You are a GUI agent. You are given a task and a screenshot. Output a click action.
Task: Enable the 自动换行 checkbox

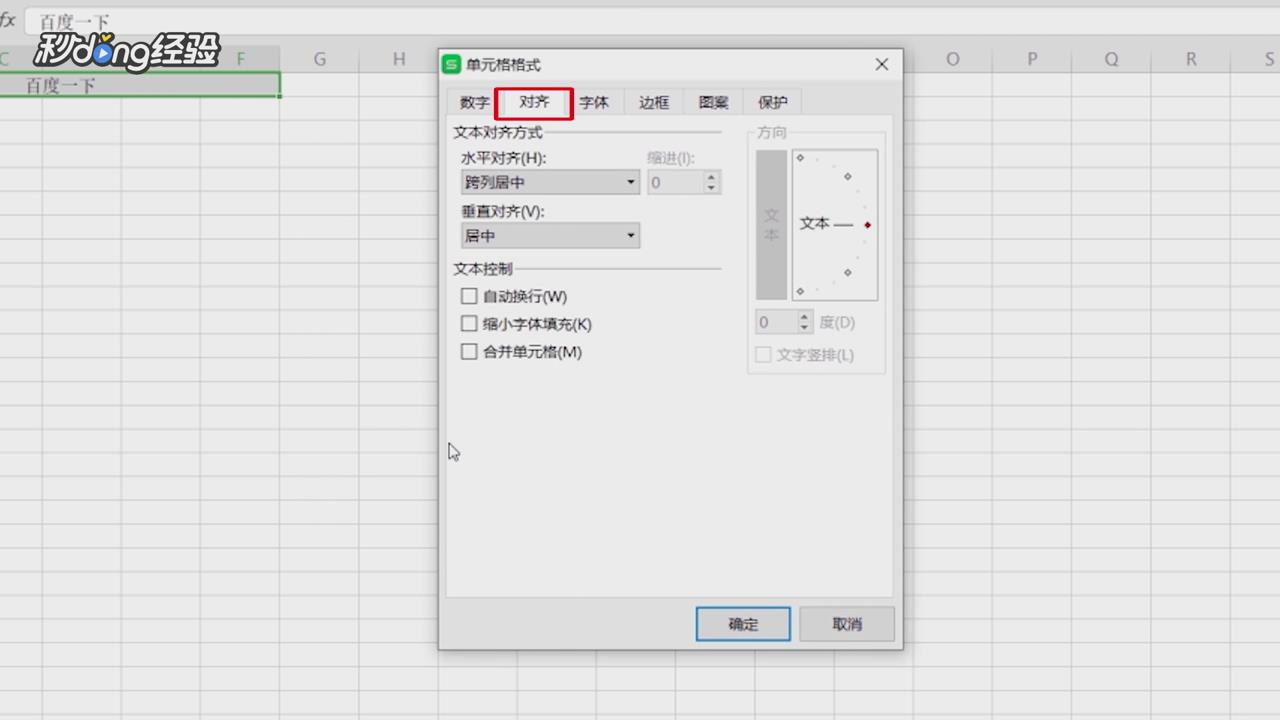(469, 296)
